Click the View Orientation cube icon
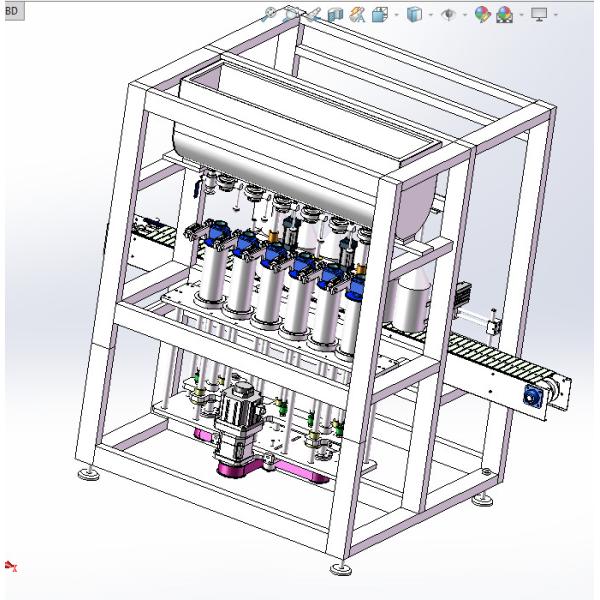600x600 pixels. pos(377,15)
